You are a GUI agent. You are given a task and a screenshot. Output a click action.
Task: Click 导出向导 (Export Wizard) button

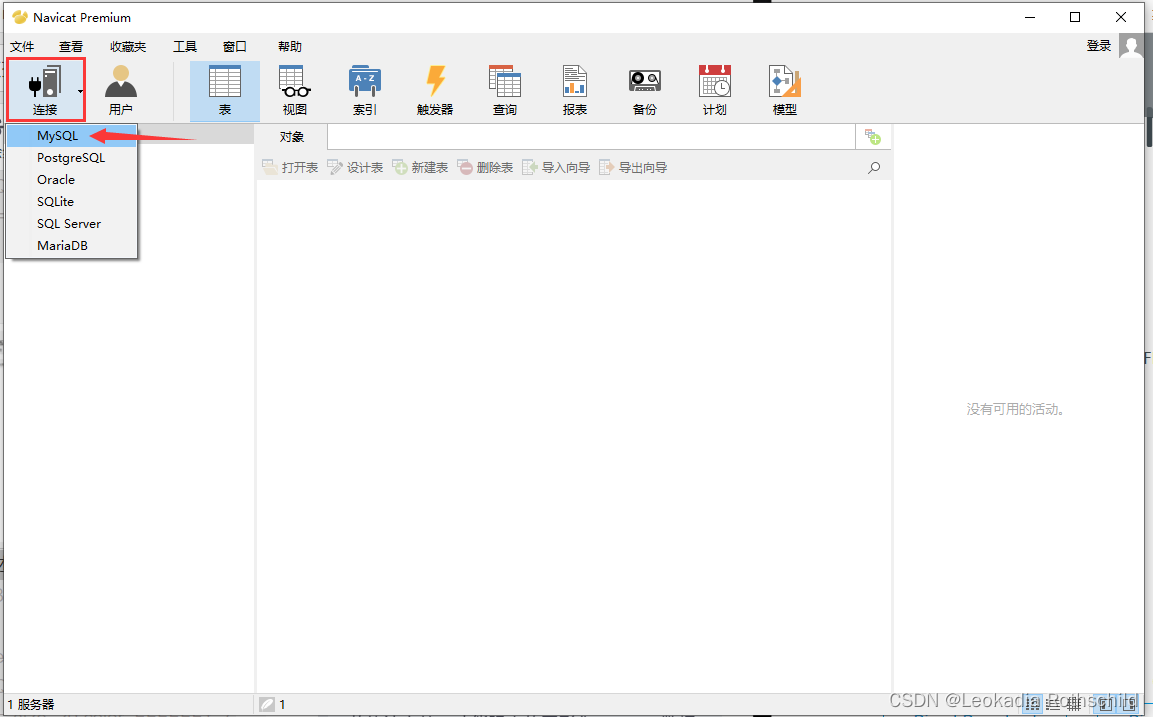coord(633,168)
